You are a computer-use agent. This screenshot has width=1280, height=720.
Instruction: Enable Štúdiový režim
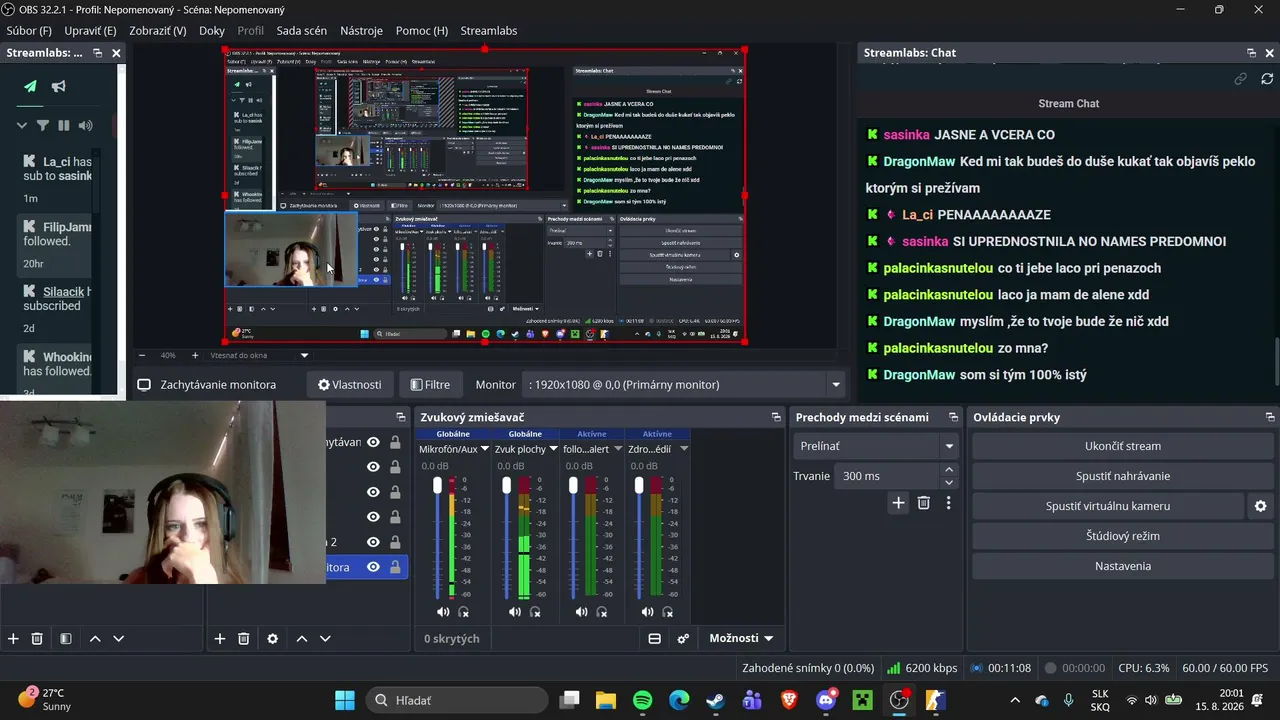point(1123,536)
